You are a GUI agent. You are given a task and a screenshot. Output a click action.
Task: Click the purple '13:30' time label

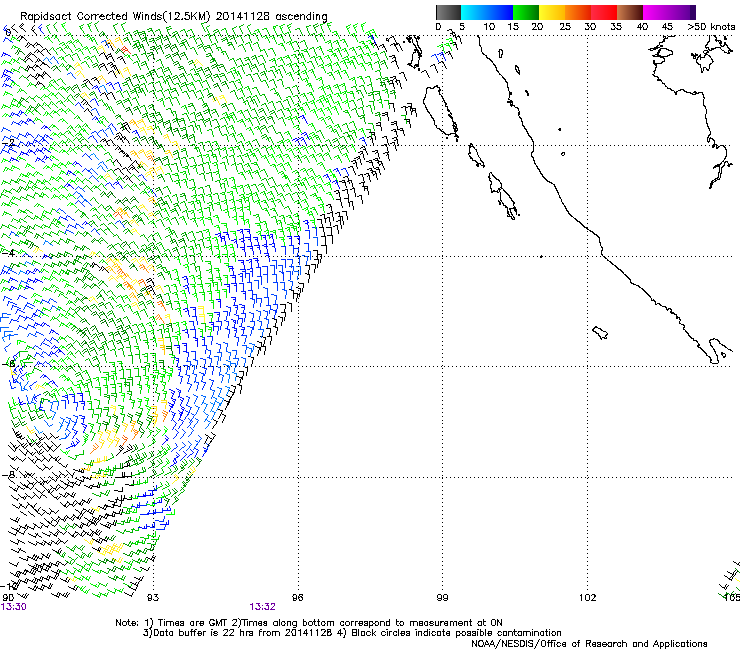(13, 607)
